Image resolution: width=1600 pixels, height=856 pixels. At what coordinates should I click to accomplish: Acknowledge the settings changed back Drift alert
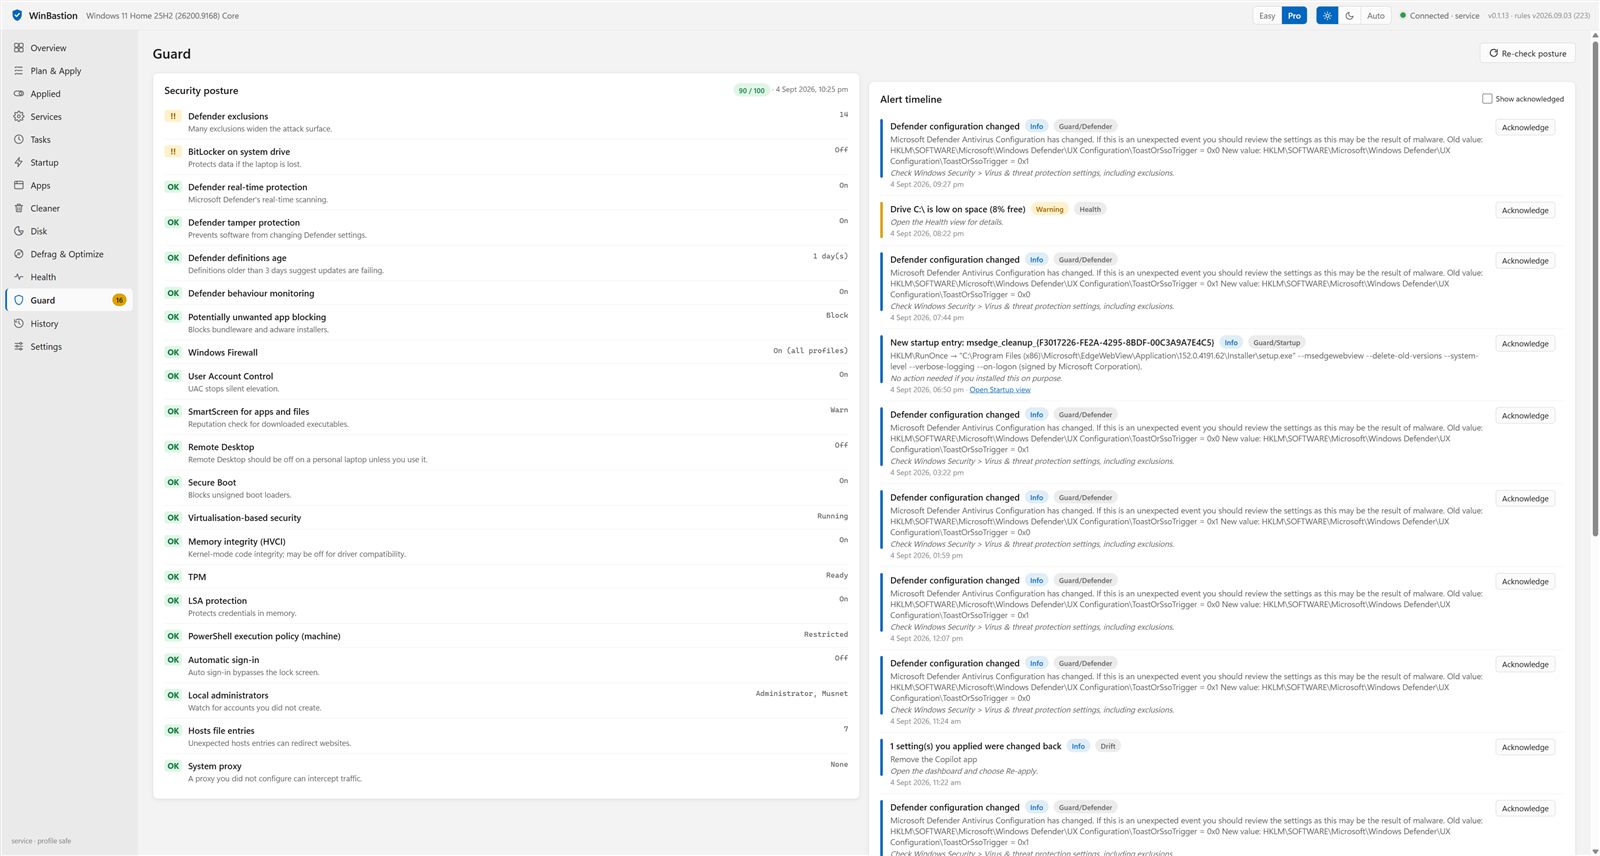1525,748
